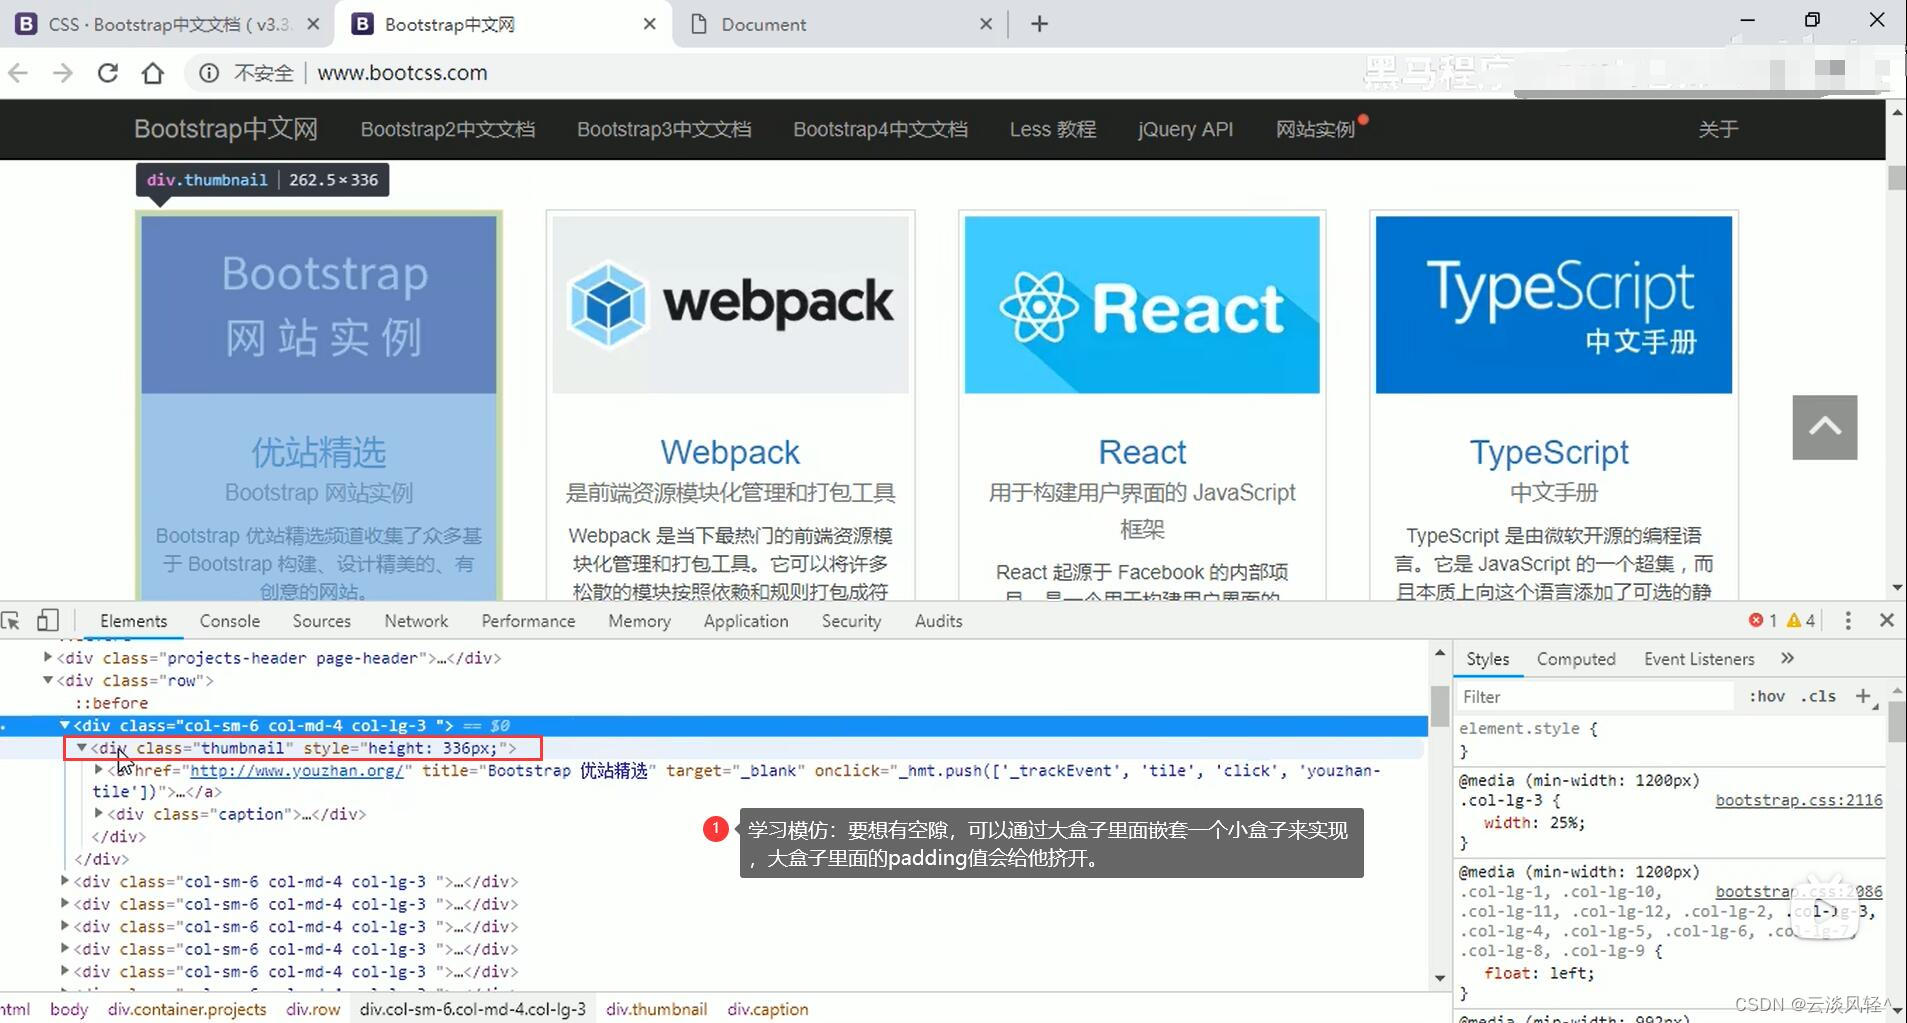Open the Network tab
This screenshot has width=1907, height=1023.
(x=416, y=621)
